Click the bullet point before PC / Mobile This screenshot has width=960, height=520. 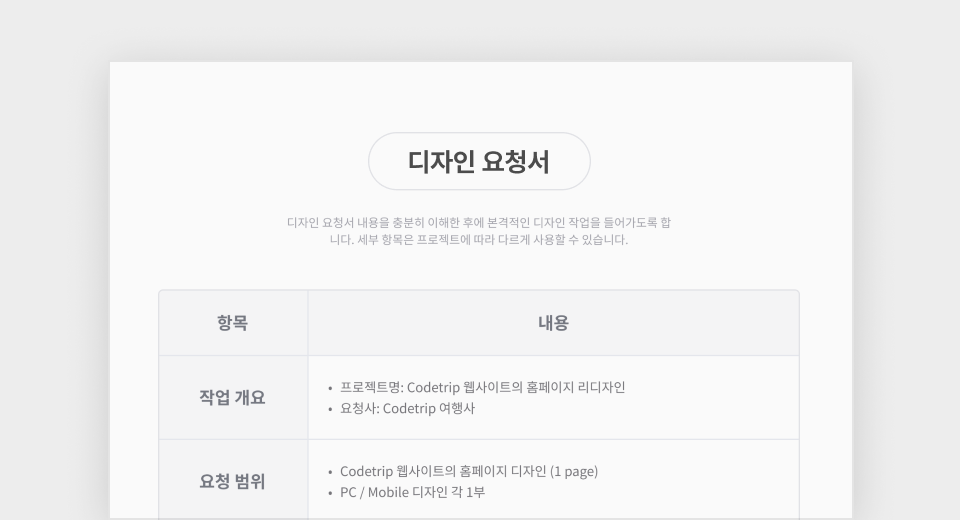pos(330,493)
